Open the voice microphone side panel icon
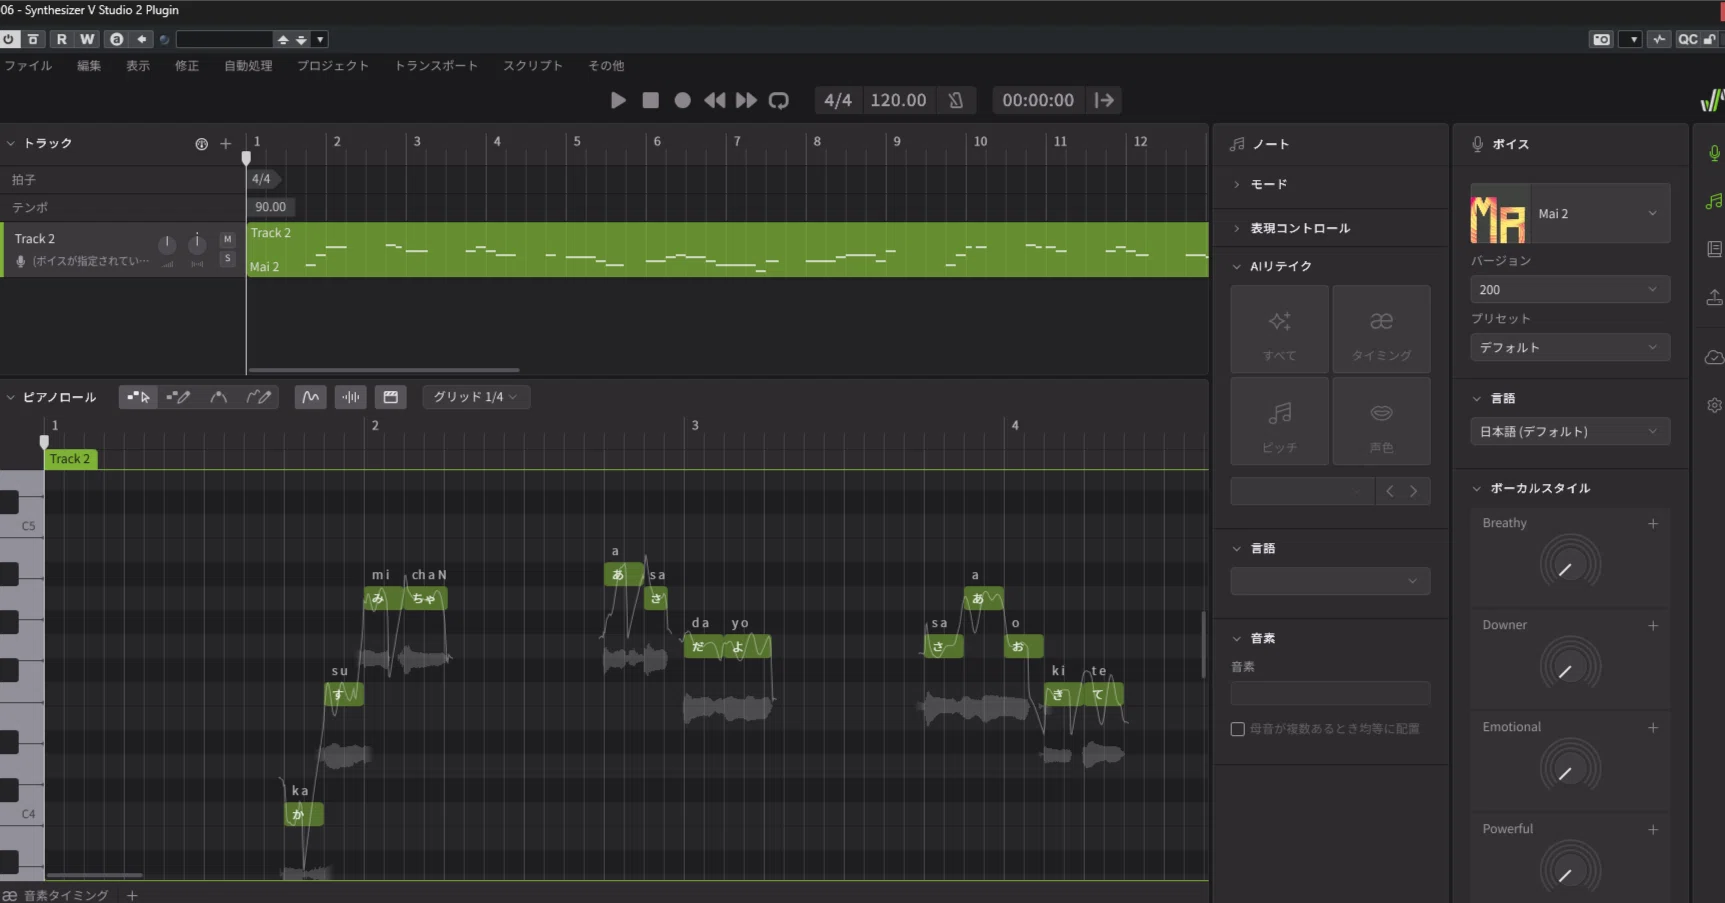This screenshot has height=903, width=1725. [1714, 153]
